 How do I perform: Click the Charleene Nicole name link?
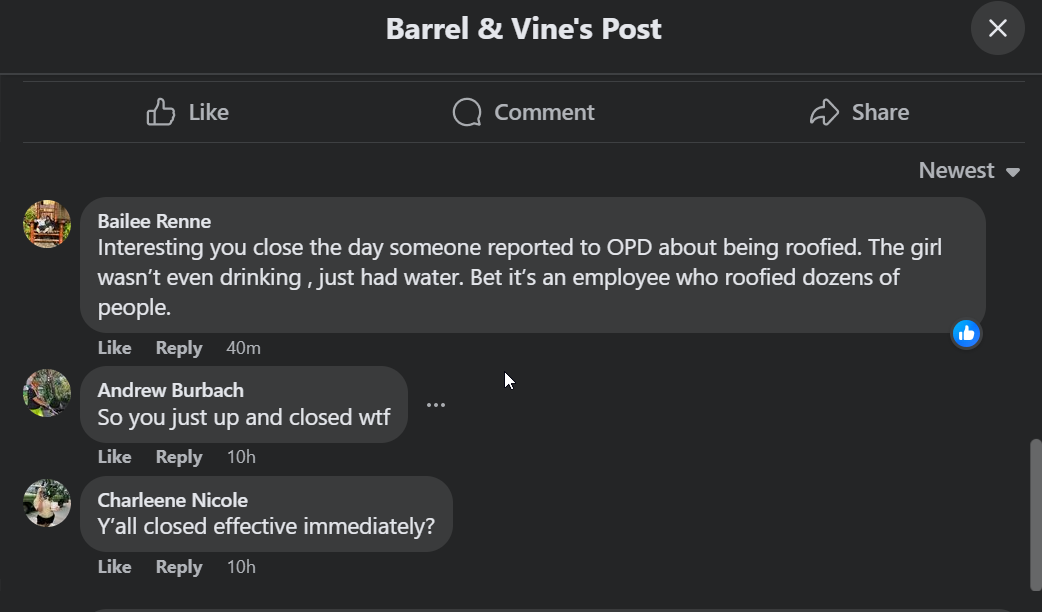click(172, 500)
